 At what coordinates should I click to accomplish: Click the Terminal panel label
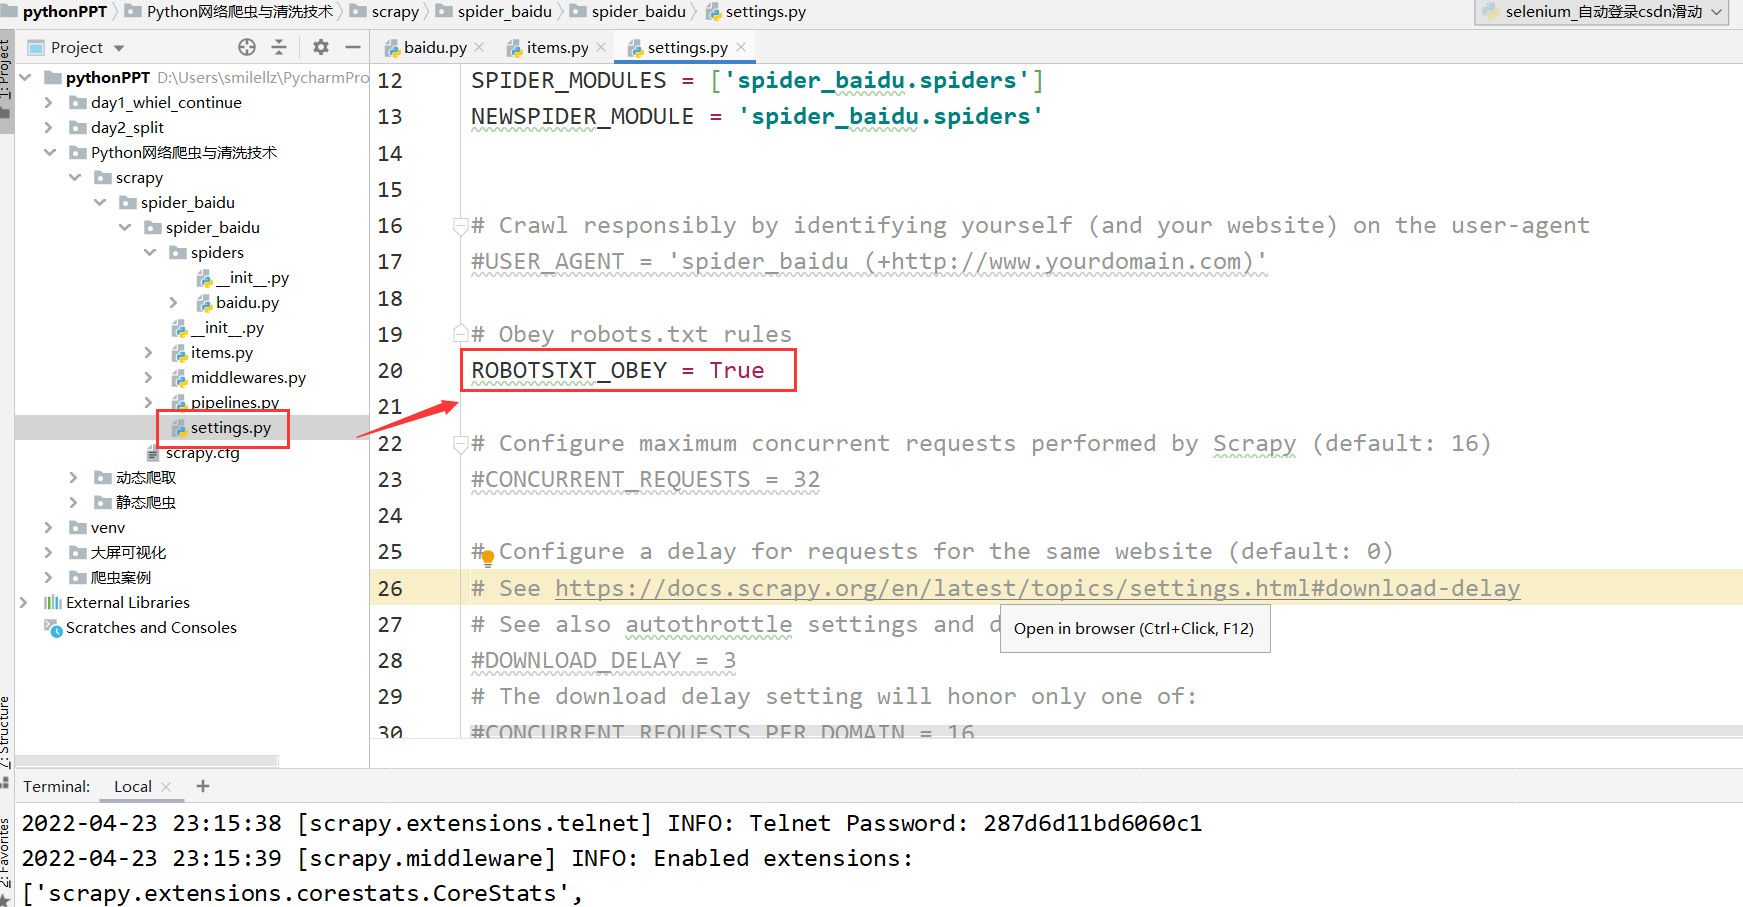pyautogui.click(x=57, y=786)
